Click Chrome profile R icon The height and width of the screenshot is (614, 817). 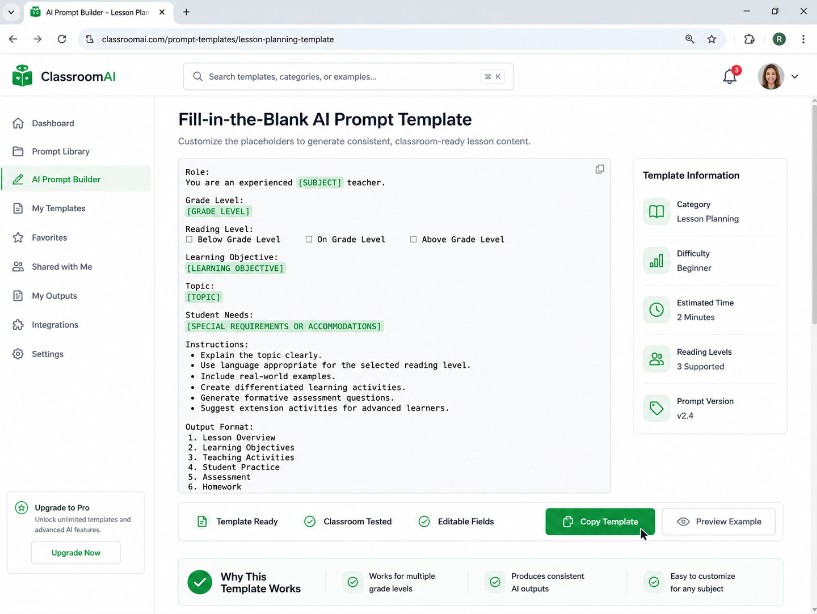778,39
